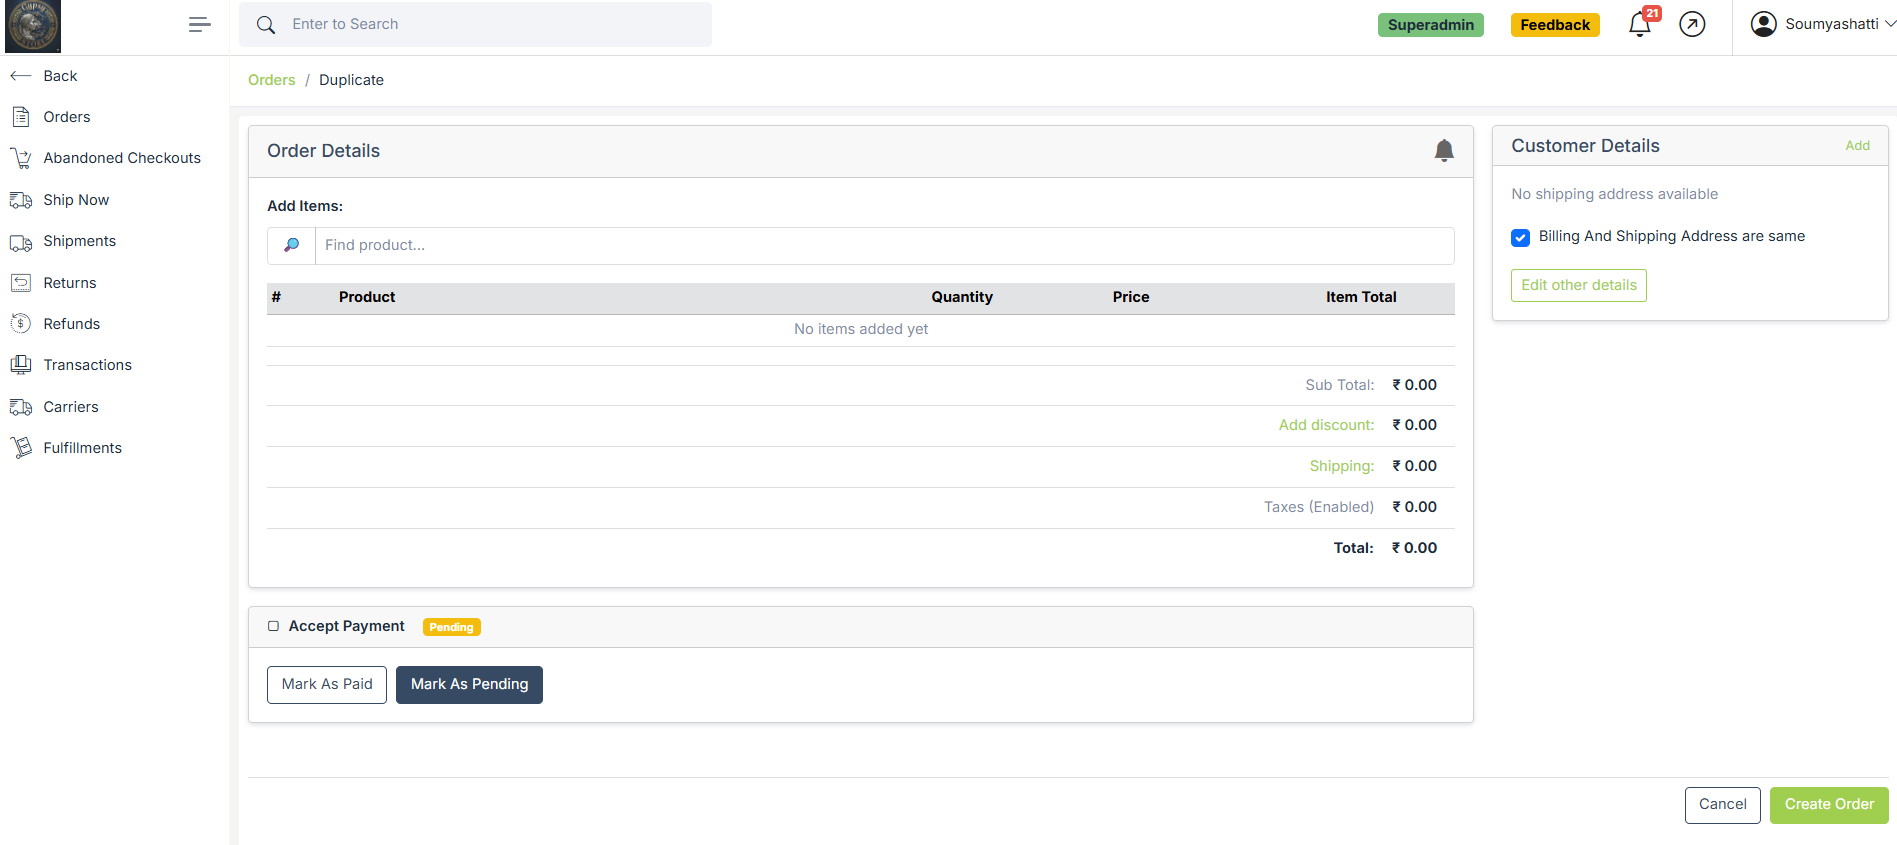Click the magnifier icon beside Find product
The image size is (1897, 845).
tap(291, 246)
